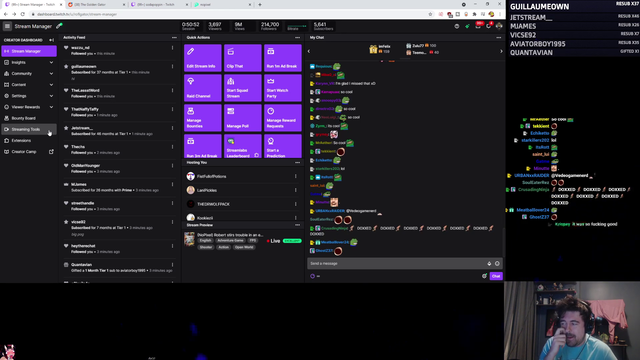Open My Chat panel options menu
The width and height of the screenshot is (640, 360).
pyautogui.click(x=499, y=38)
